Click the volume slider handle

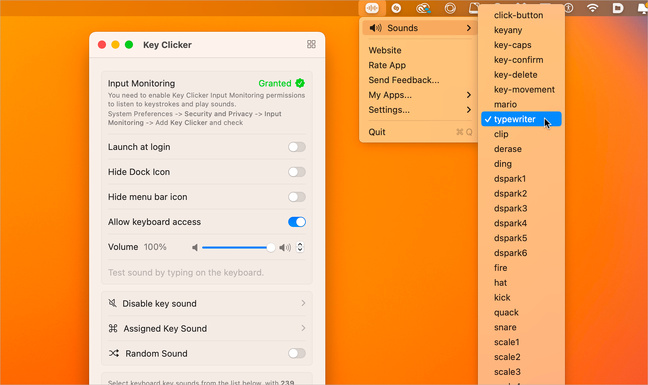click(271, 247)
